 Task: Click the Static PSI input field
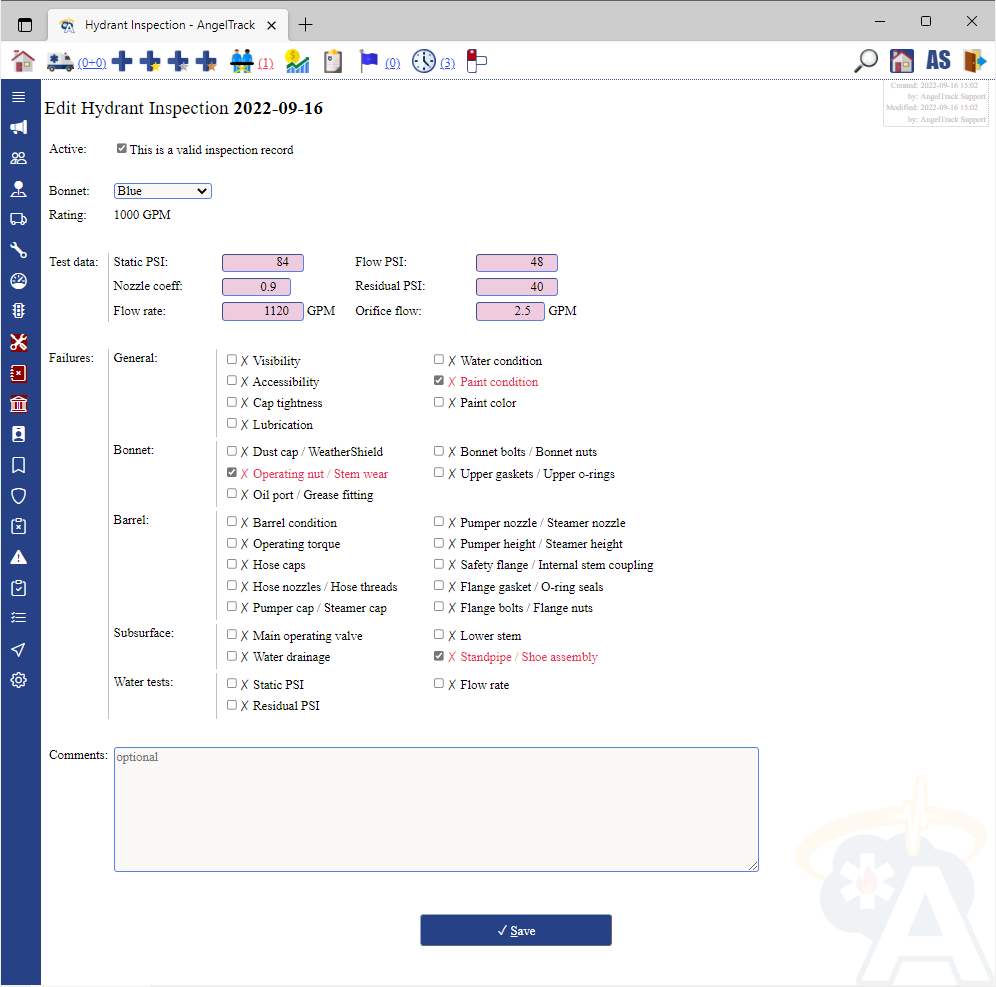point(262,262)
